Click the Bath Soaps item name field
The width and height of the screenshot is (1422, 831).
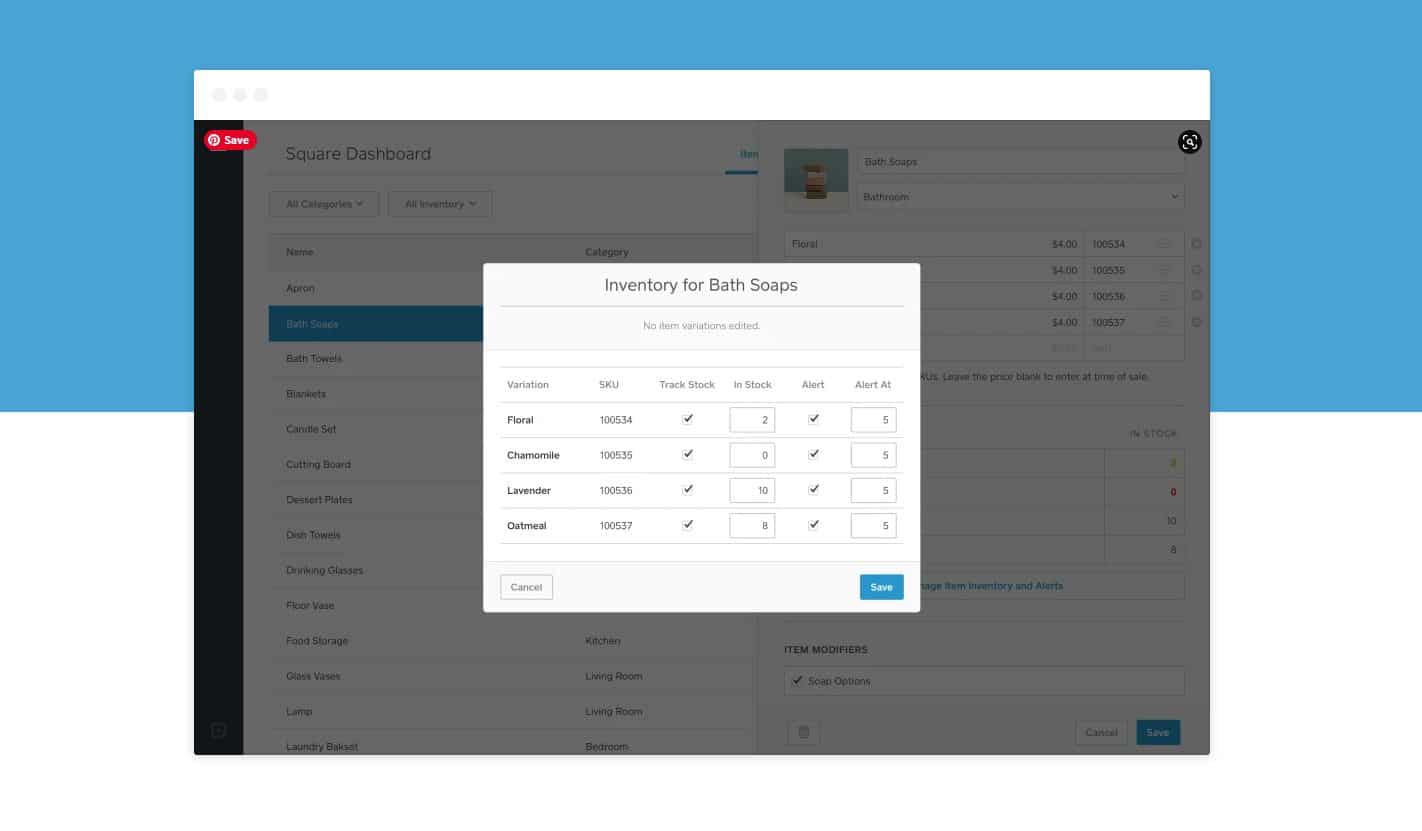point(1020,162)
